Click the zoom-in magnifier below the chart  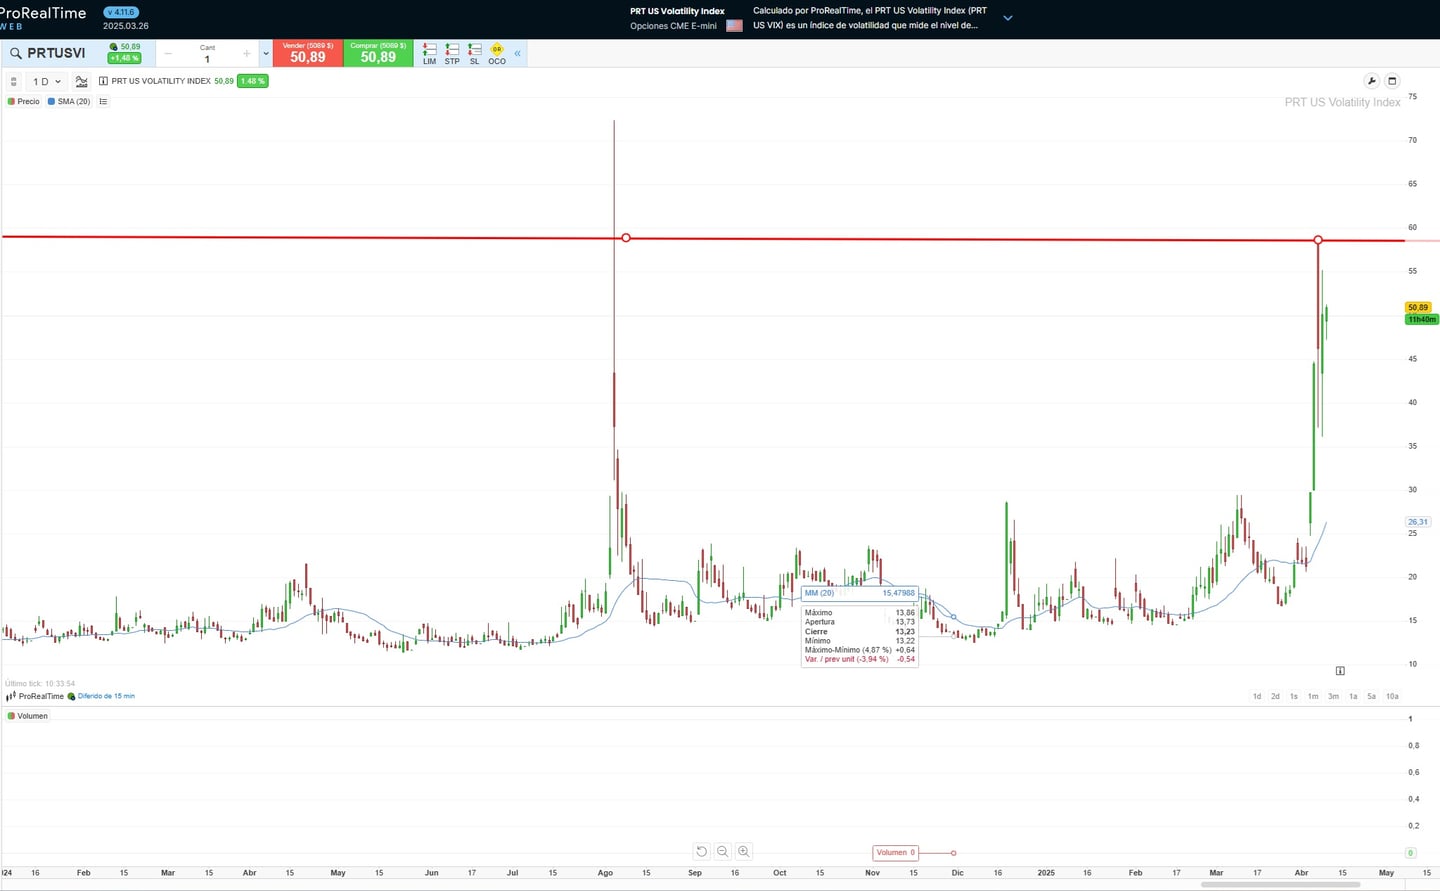pyautogui.click(x=744, y=851)
